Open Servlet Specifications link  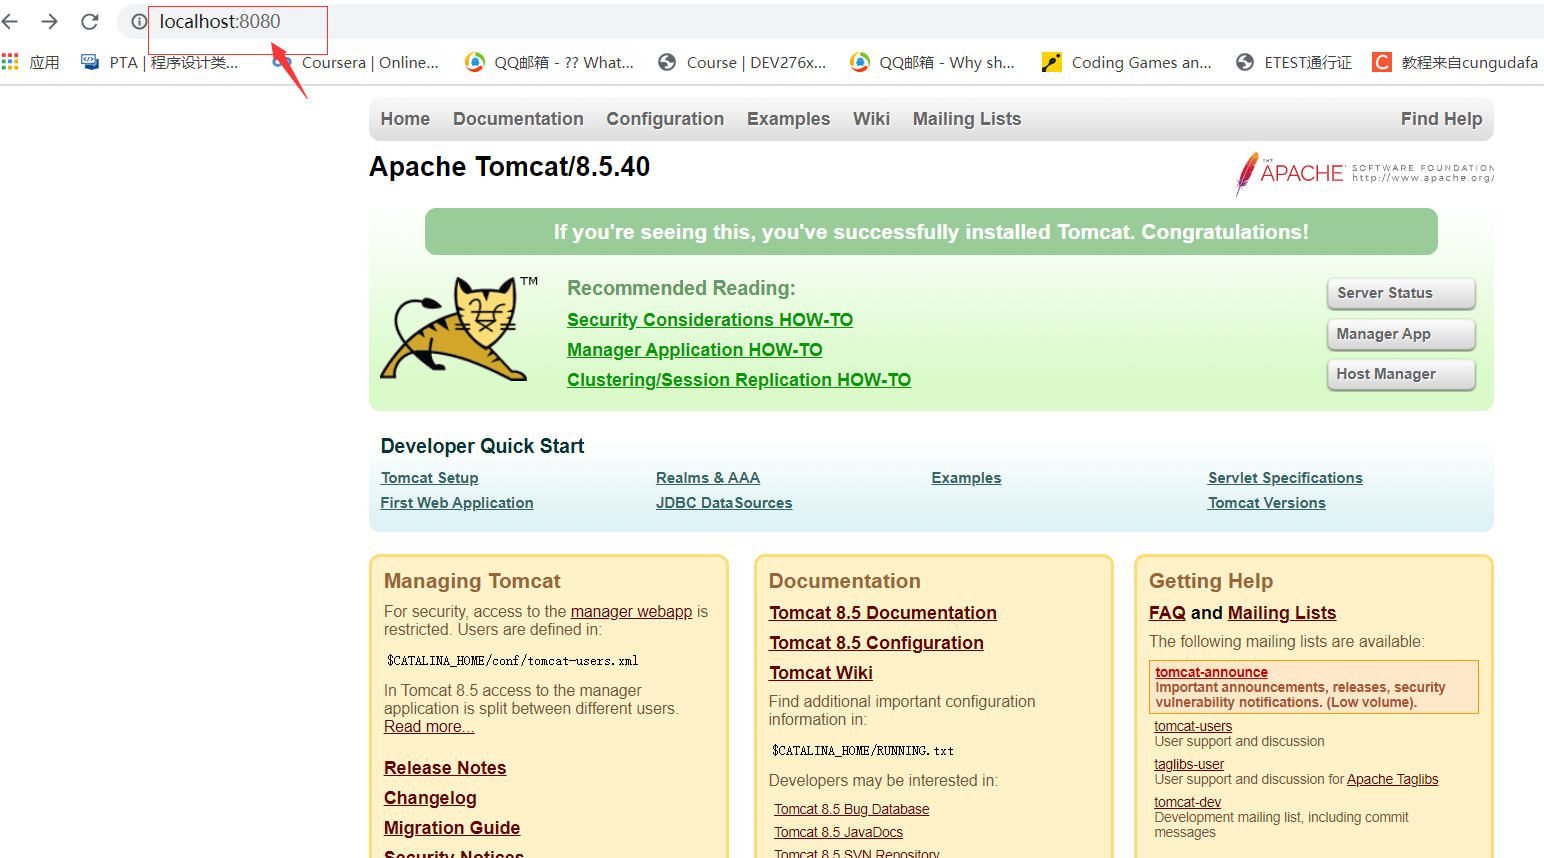[1285, 478]
